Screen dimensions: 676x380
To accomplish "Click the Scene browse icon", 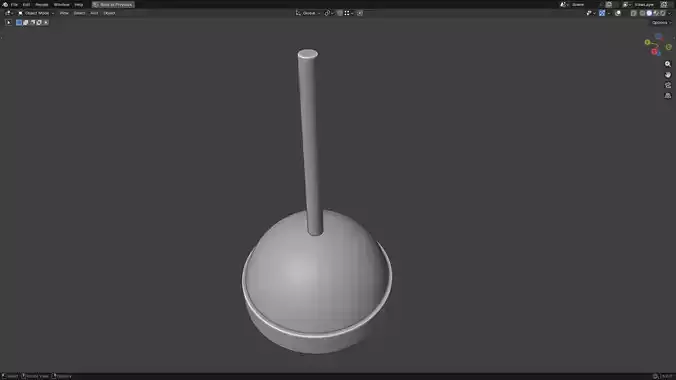I will 564,4.
